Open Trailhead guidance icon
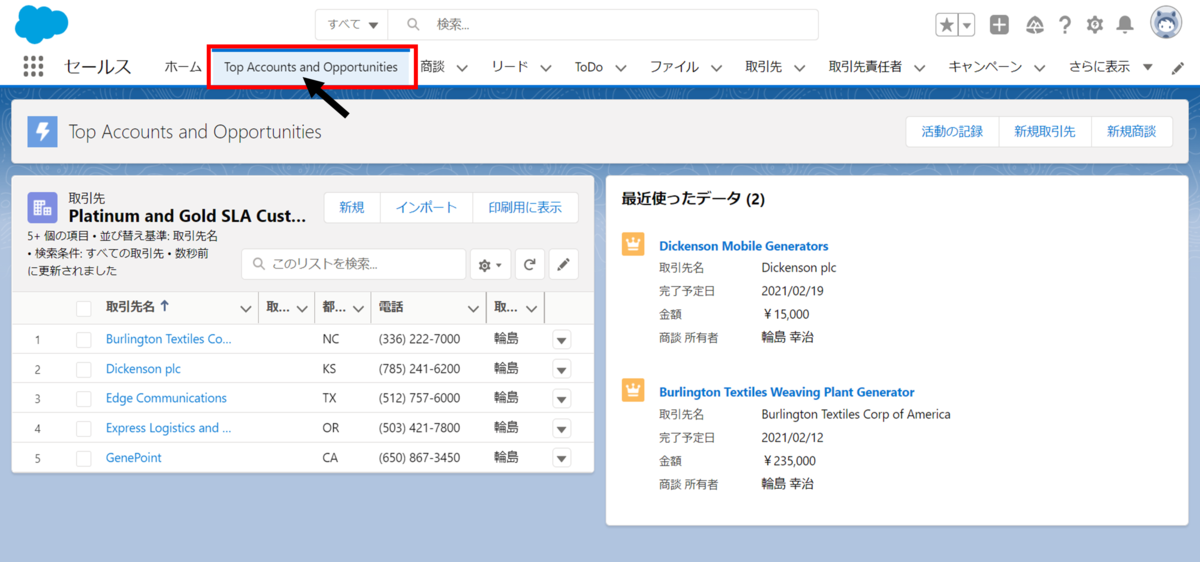Image resolution: width=1200 pixels, height=562 pixels. (1035, 25)
